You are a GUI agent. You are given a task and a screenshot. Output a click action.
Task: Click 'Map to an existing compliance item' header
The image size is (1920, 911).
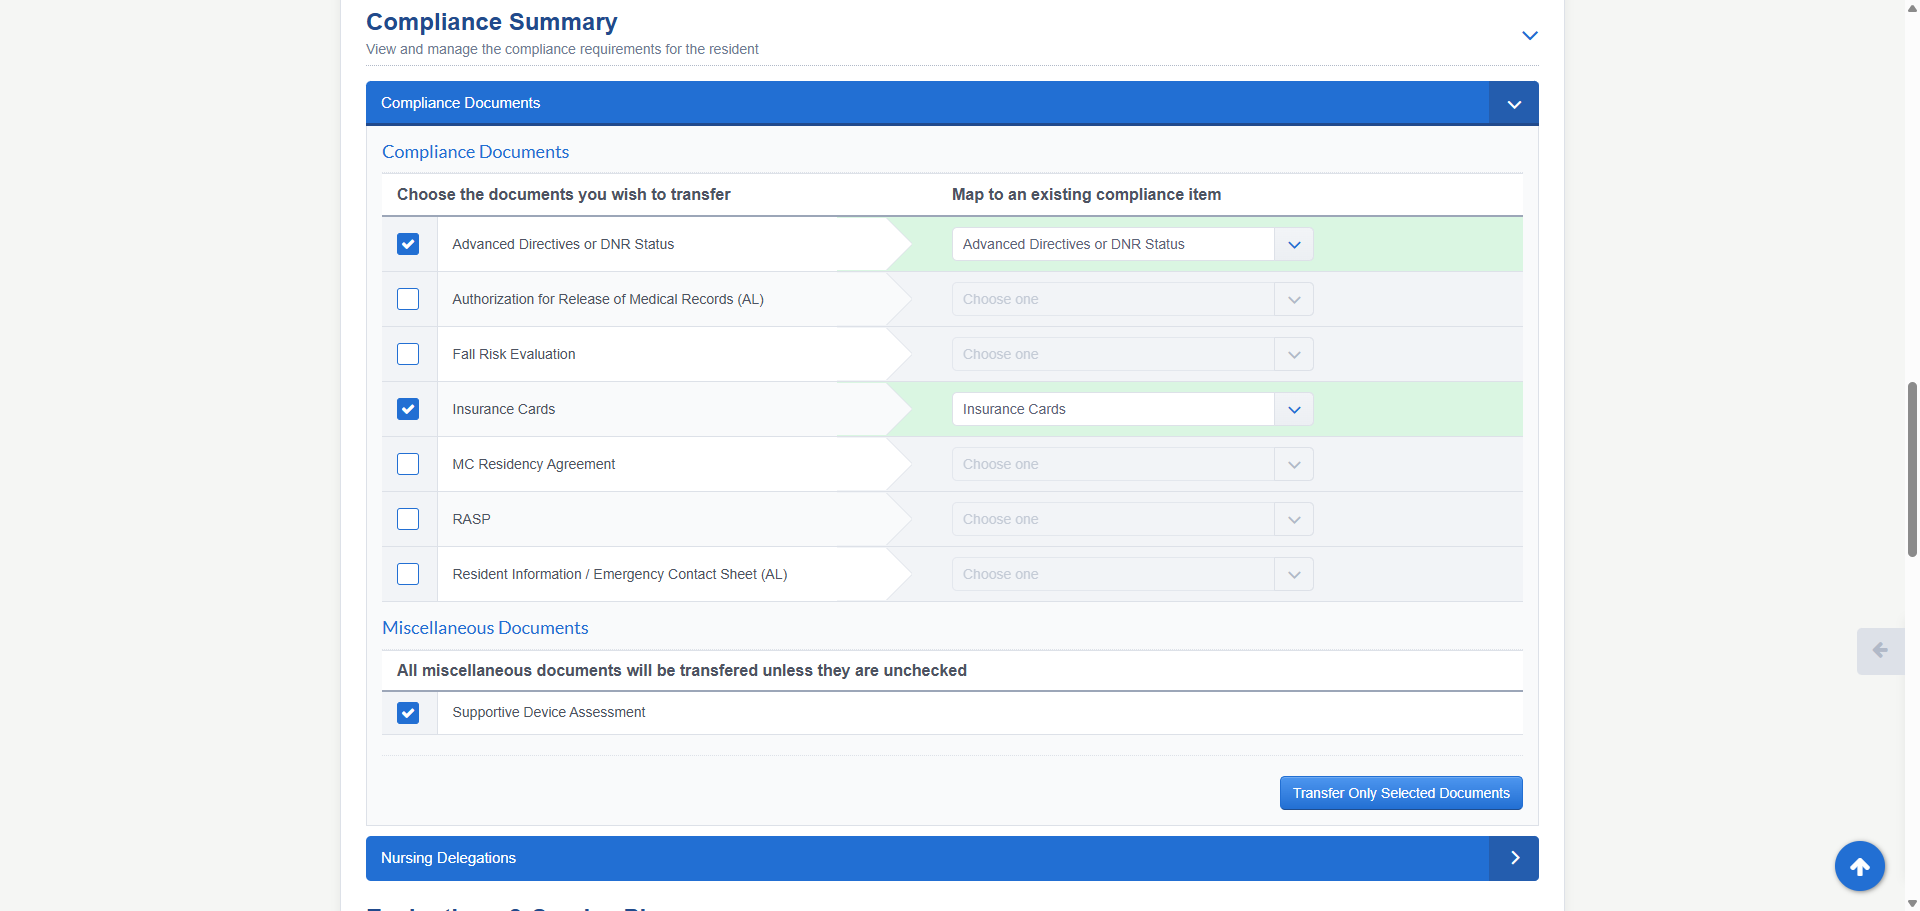click(1086, 194)
